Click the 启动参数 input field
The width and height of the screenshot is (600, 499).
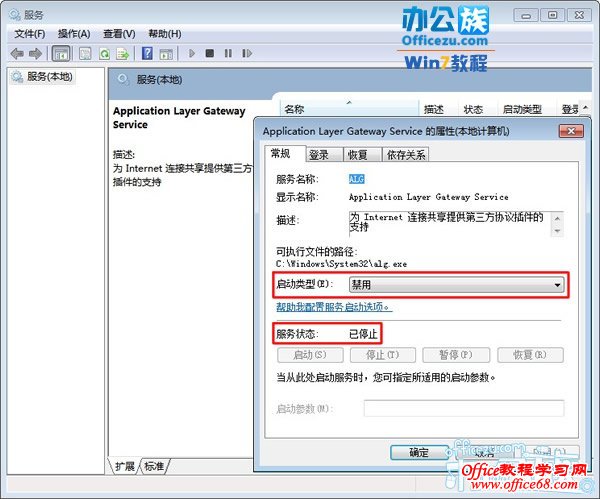pyautogui.click(x=464, y=408)
